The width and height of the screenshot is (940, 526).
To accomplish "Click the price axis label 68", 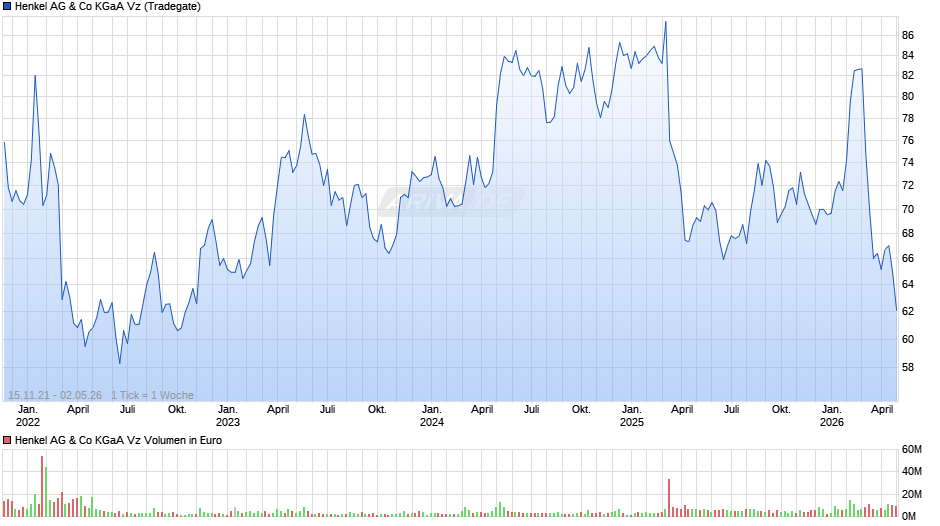I will coord(908,233).
